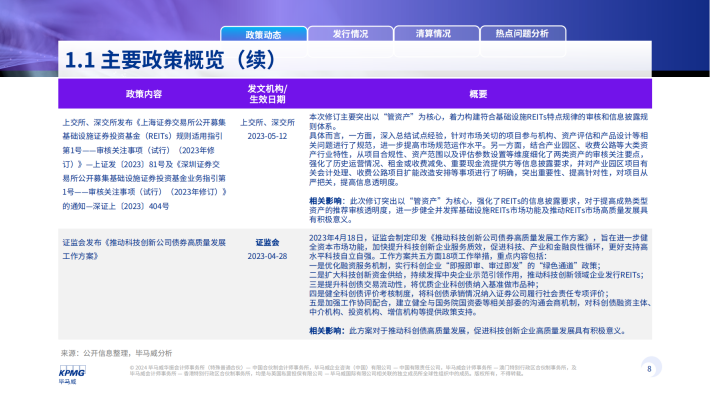The image size is (710, 399).
Task: Click the 相关影响 line about 科创债高质量发展
Action: [468, 331]
